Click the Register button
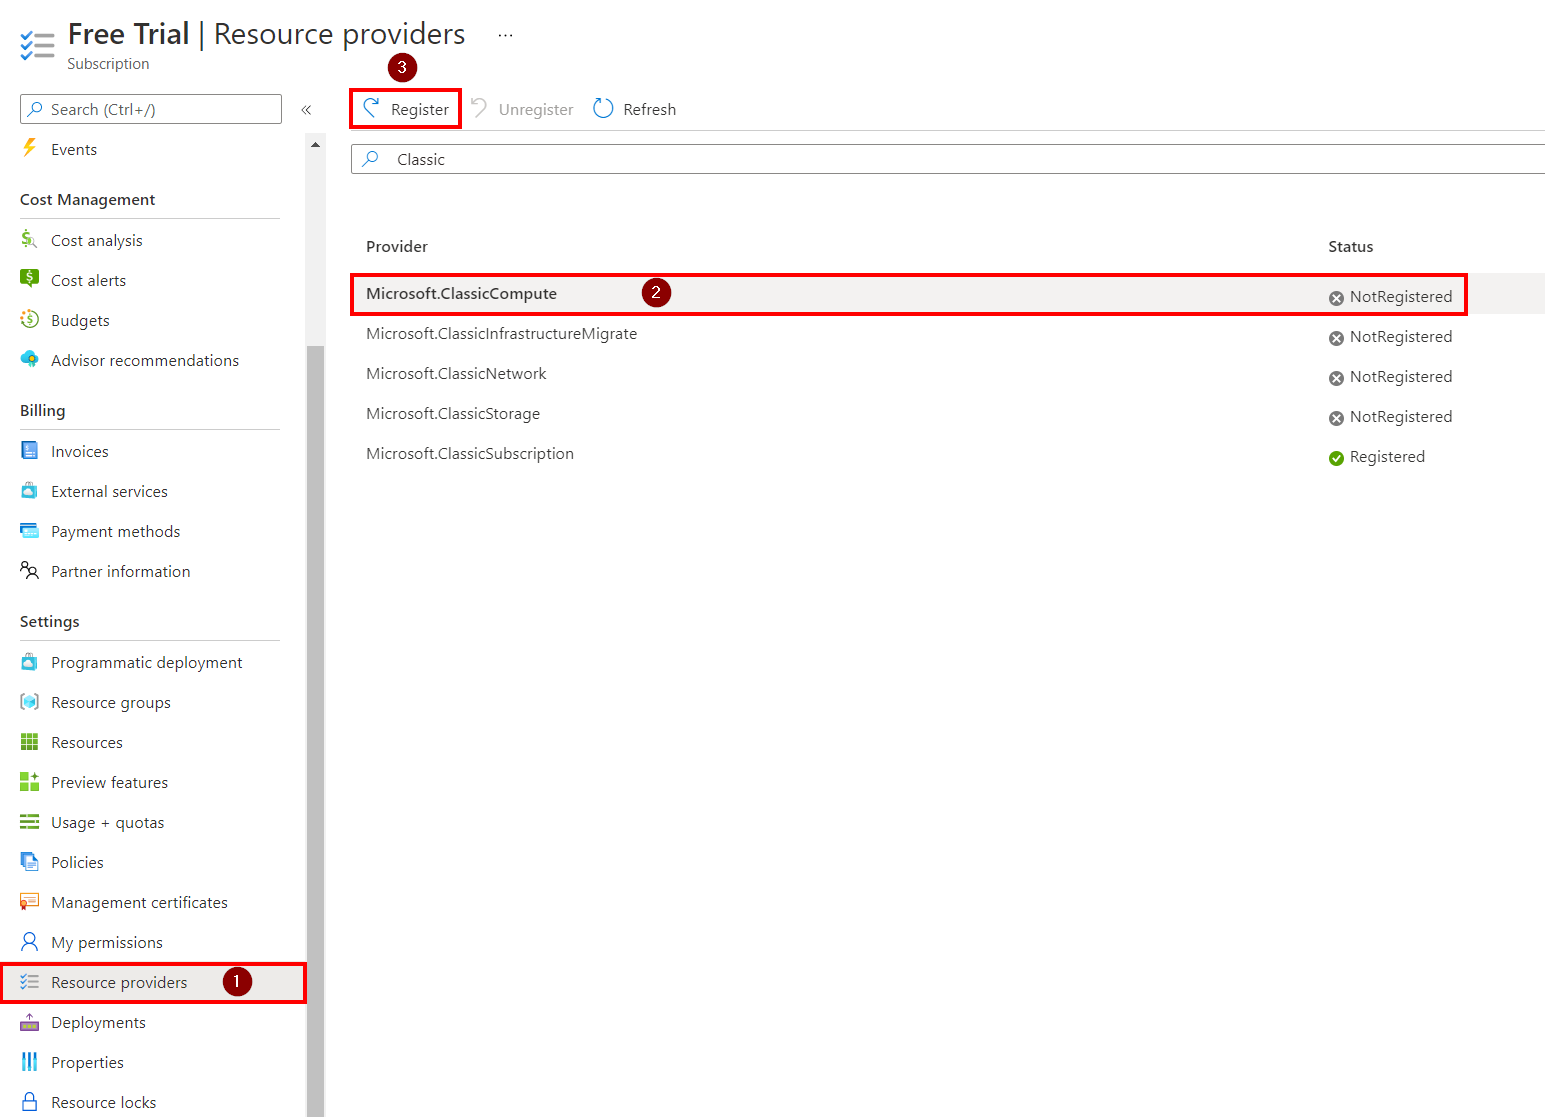The height and width of the screenshot is (1117, 1545). click(x=405, y=109)
